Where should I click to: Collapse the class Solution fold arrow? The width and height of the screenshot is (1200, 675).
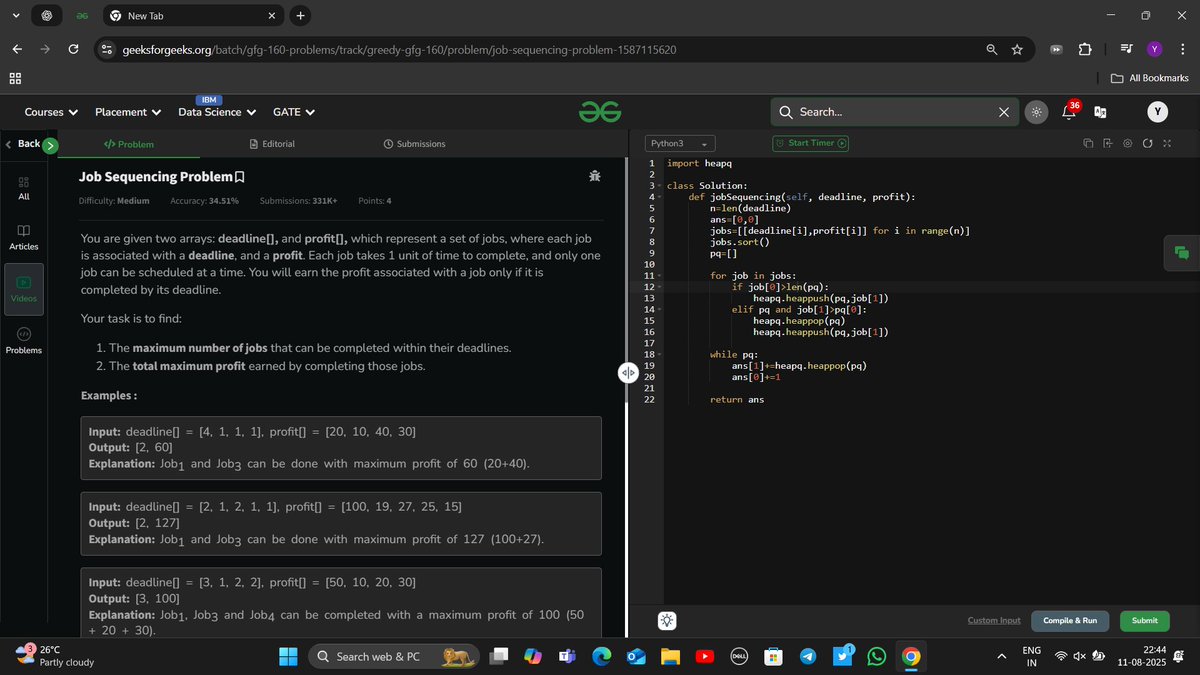(x=661, y=186)
